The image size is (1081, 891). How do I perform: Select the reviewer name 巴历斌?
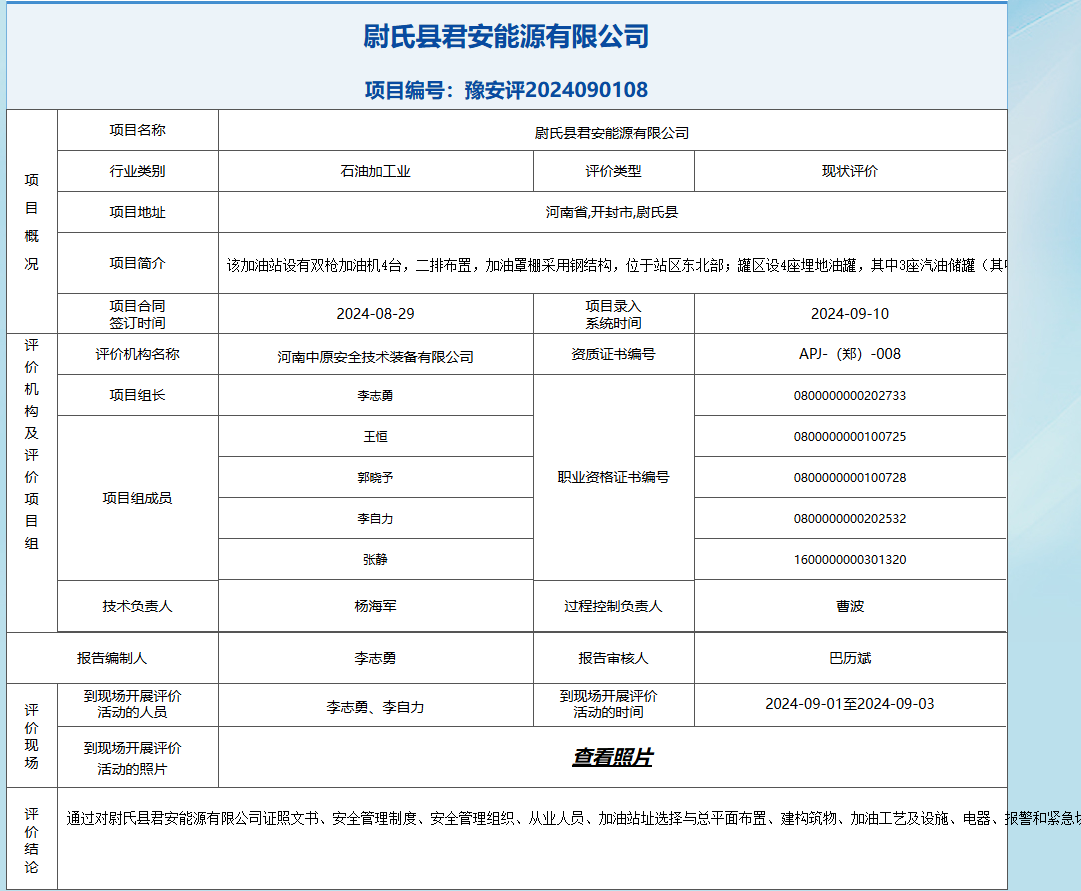click(x=850, y=659)
